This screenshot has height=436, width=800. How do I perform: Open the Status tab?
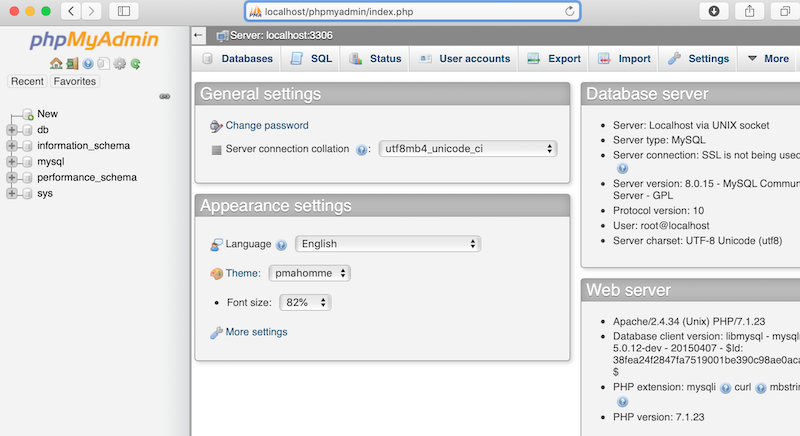pyautogui.click(x=375, y=59)
